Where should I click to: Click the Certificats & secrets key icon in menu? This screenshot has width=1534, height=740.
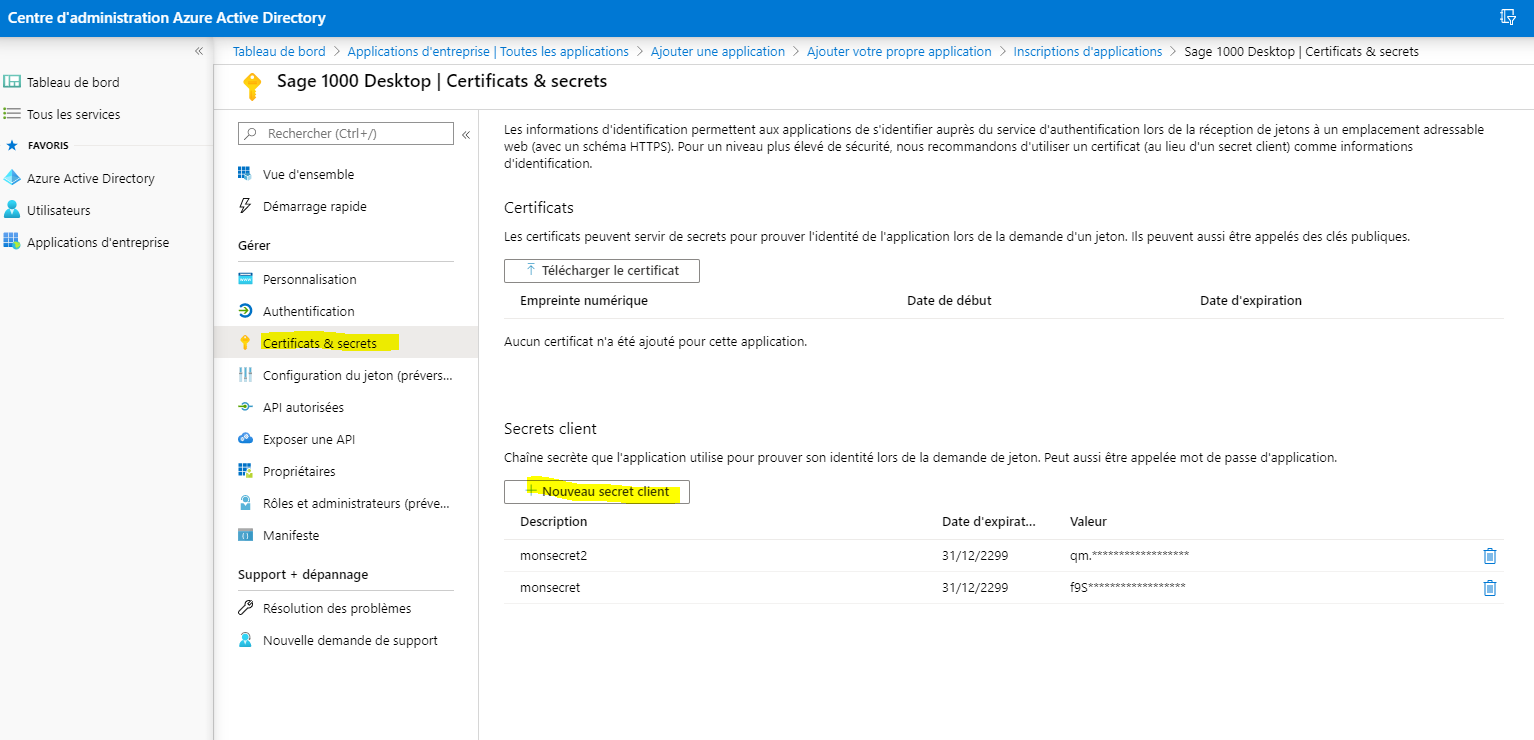pyautogui.click(x=245, y=343)
